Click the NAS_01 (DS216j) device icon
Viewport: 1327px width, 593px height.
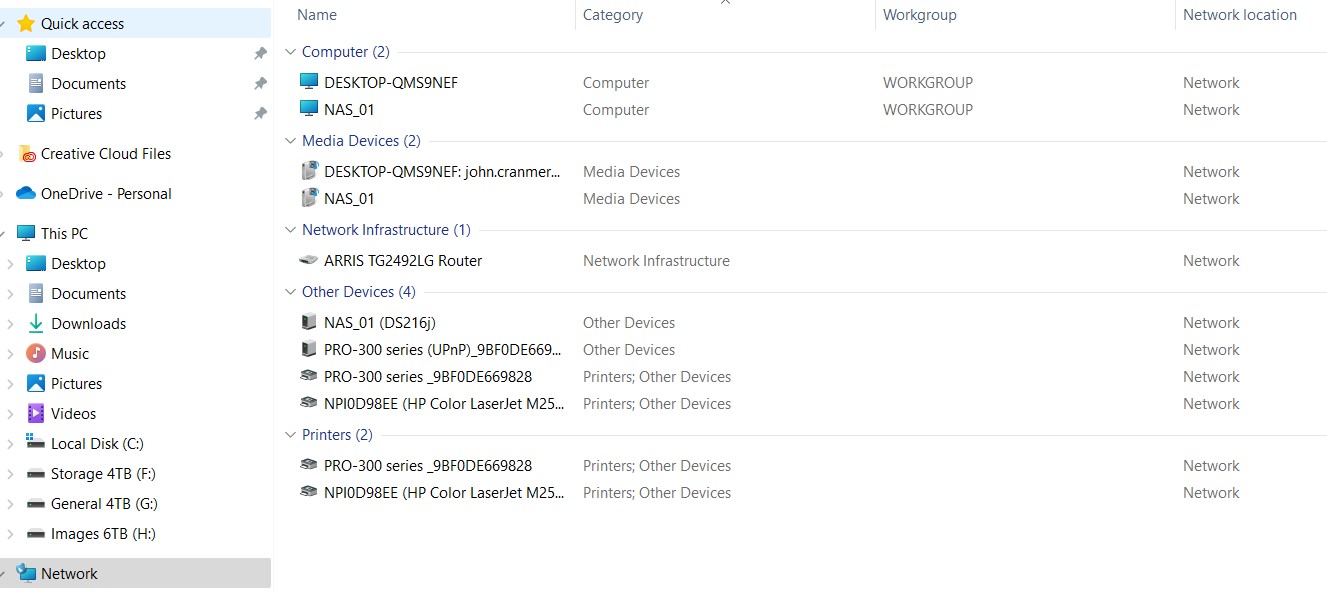[309, 323]
